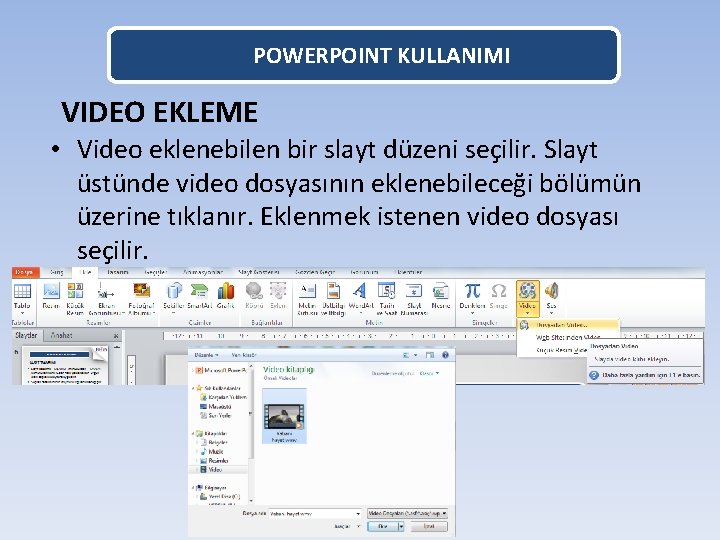
Task: Click the Dosya adı file name field
Action: coord(315,514)
